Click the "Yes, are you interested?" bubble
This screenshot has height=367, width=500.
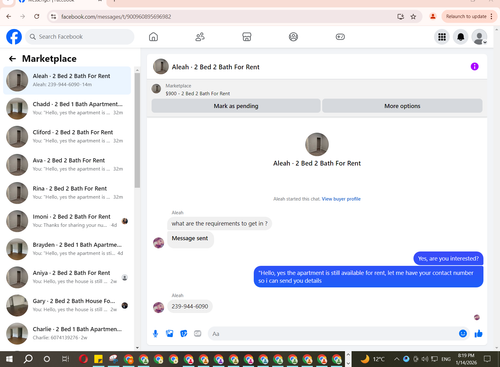point(448,259)
